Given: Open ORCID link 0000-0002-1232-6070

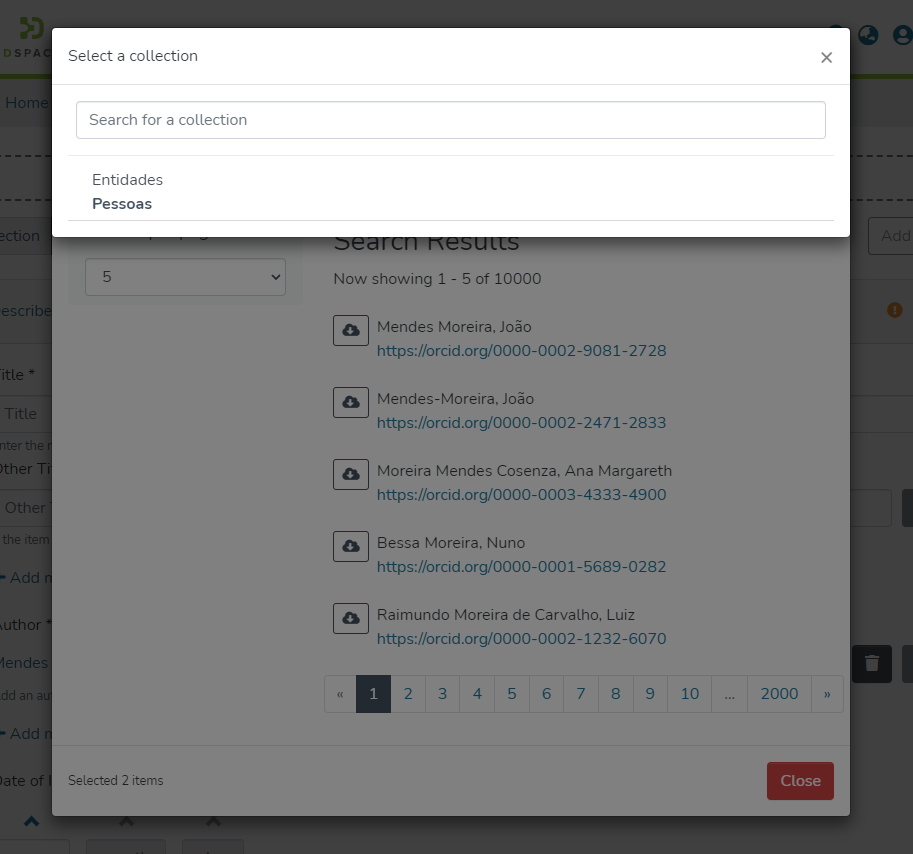Looking at the screenshot, I should point(521,639).
